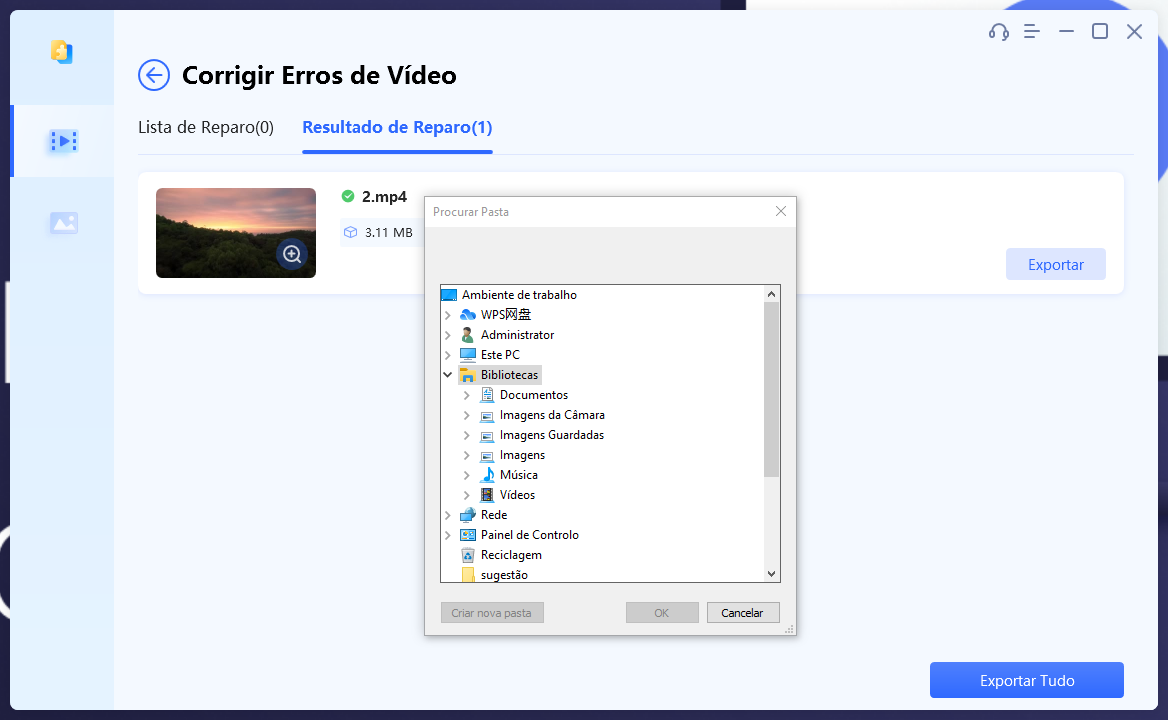Click the Ambiente de trabalho desktop icon
Image resolution: width=1168 pixels, height=720 pixels.
(x=449, y=295)
